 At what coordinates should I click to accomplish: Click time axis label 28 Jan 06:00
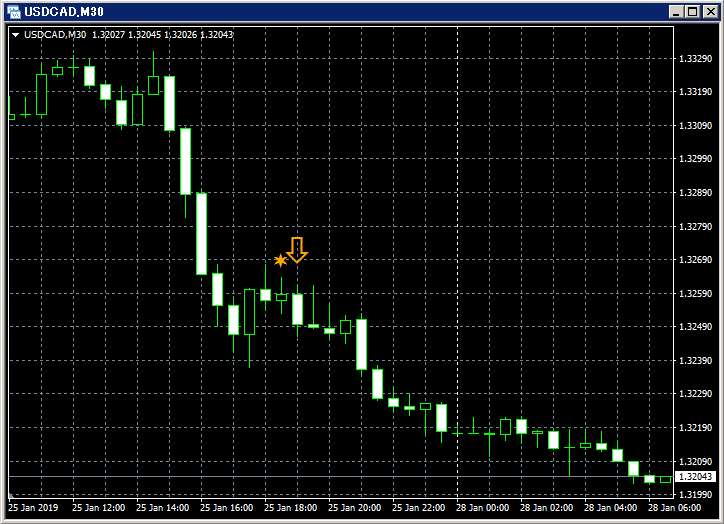tap(675, 508)
